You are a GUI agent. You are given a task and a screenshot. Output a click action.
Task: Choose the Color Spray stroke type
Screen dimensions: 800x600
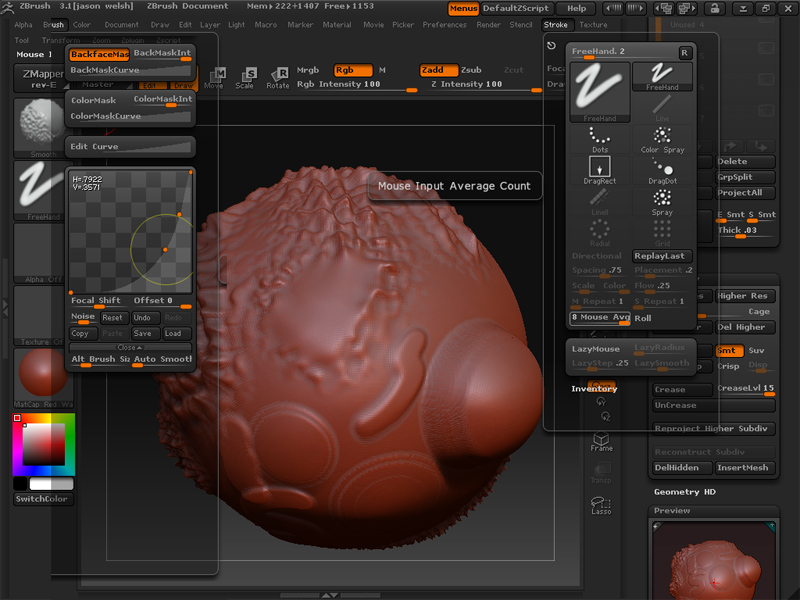(662, 140)
